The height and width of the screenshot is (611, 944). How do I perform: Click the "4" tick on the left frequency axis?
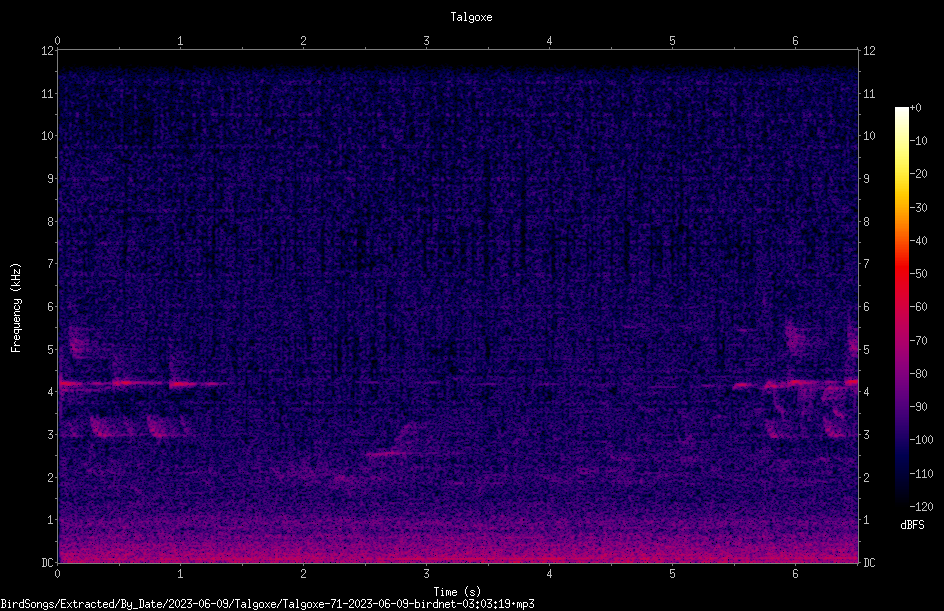[51, 392]
